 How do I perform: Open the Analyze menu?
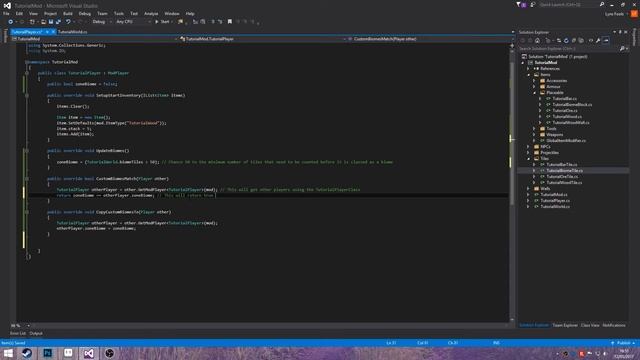(x=151, y=13)
